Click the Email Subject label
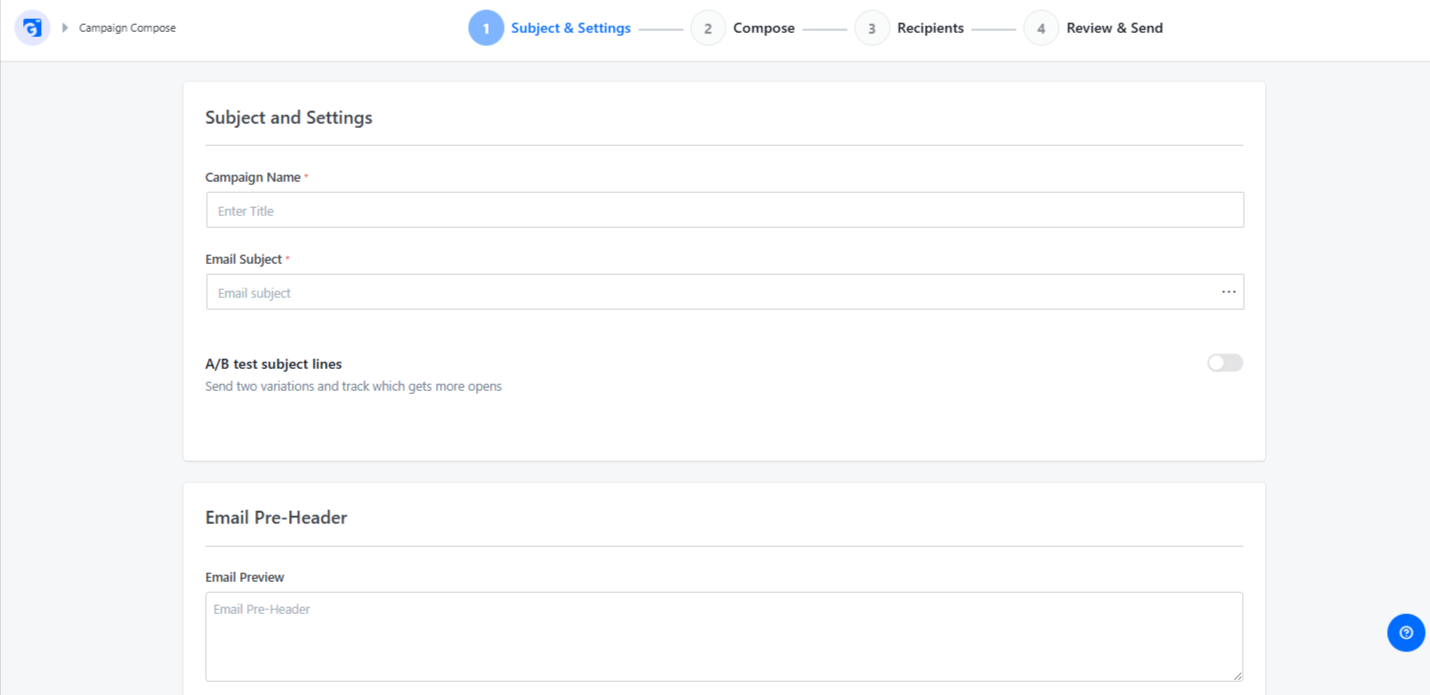This screenshot has height=695, width=1430. coord(244,259)
